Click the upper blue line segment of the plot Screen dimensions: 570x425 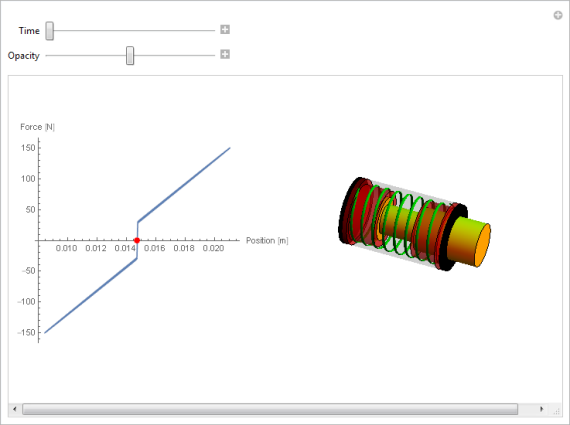pyautogui.click(x=184, y=185)
